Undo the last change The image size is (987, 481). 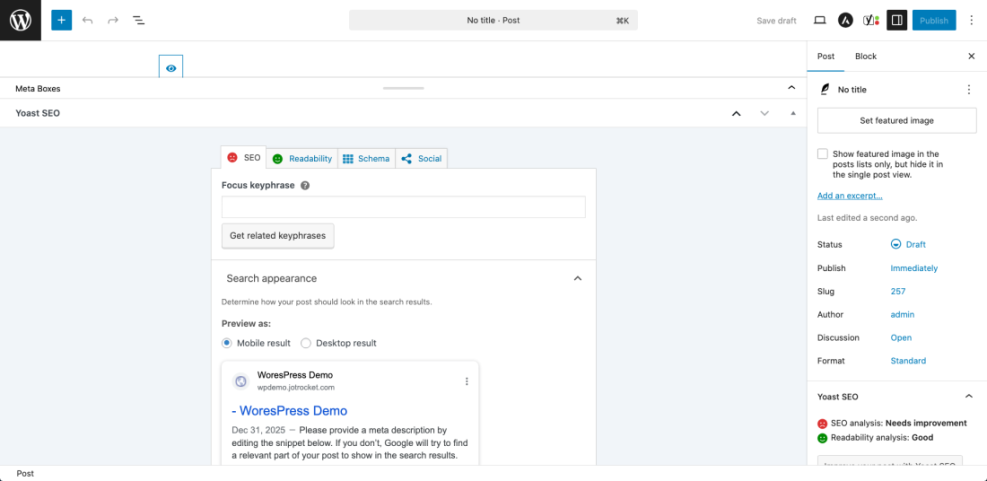(x=87, y=20)
